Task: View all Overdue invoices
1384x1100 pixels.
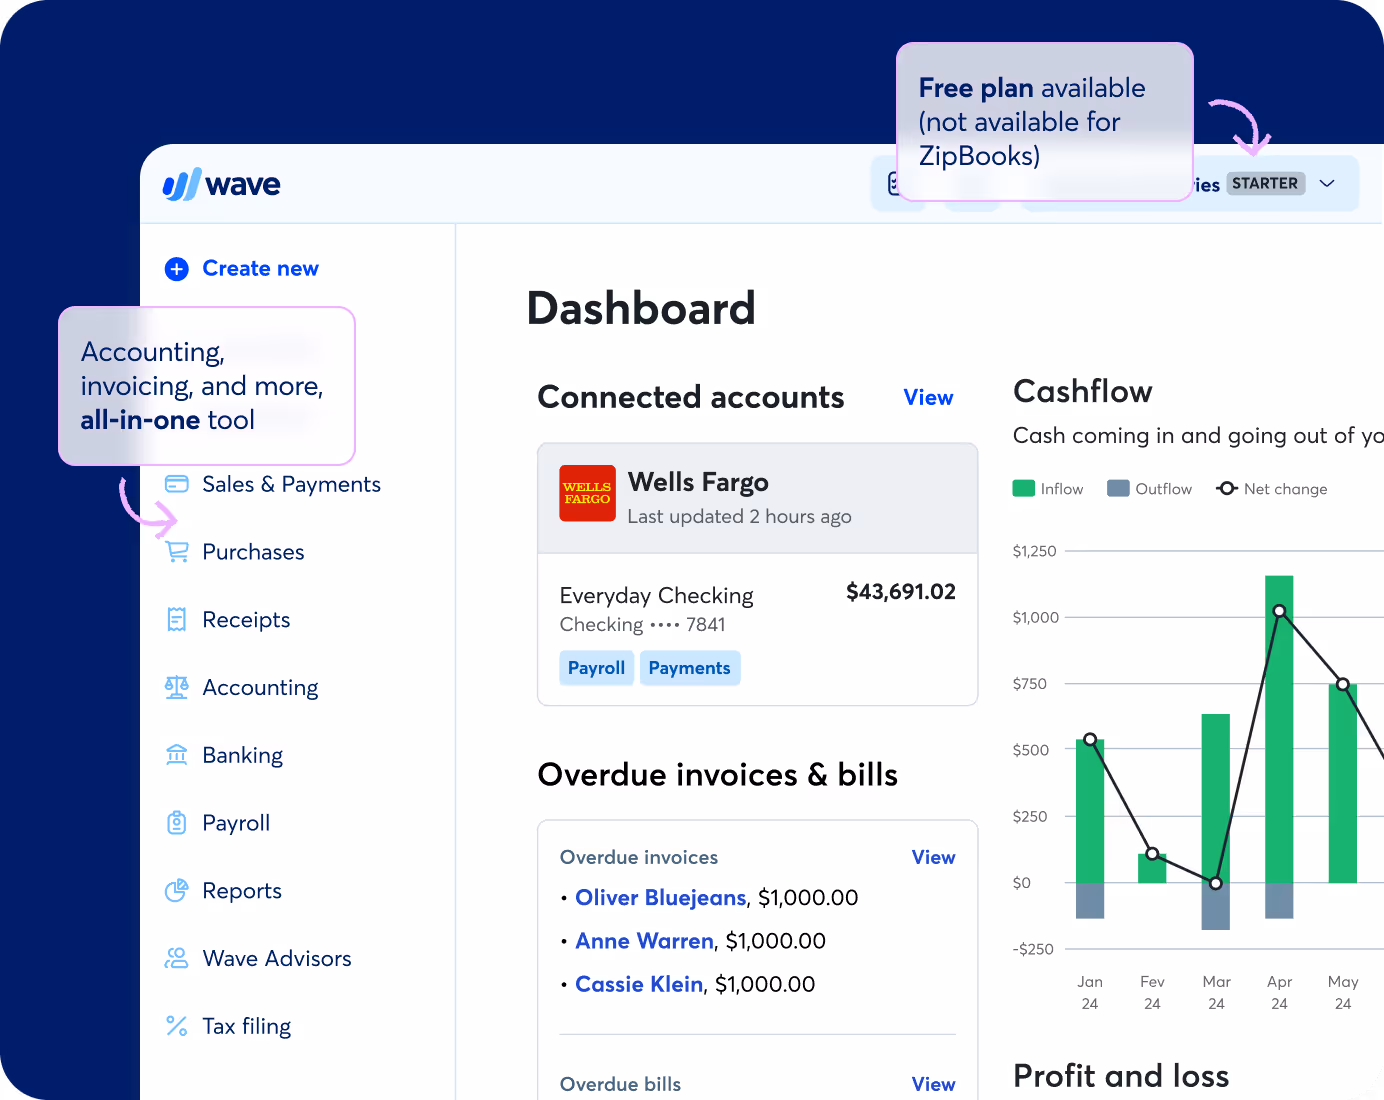Action: click(933, 857)
